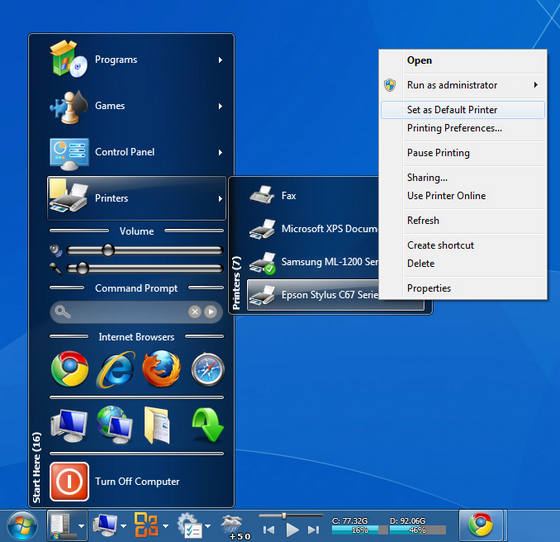
Task: Click the run arrow button in Command Prompt box
Action: pos(211,312)
